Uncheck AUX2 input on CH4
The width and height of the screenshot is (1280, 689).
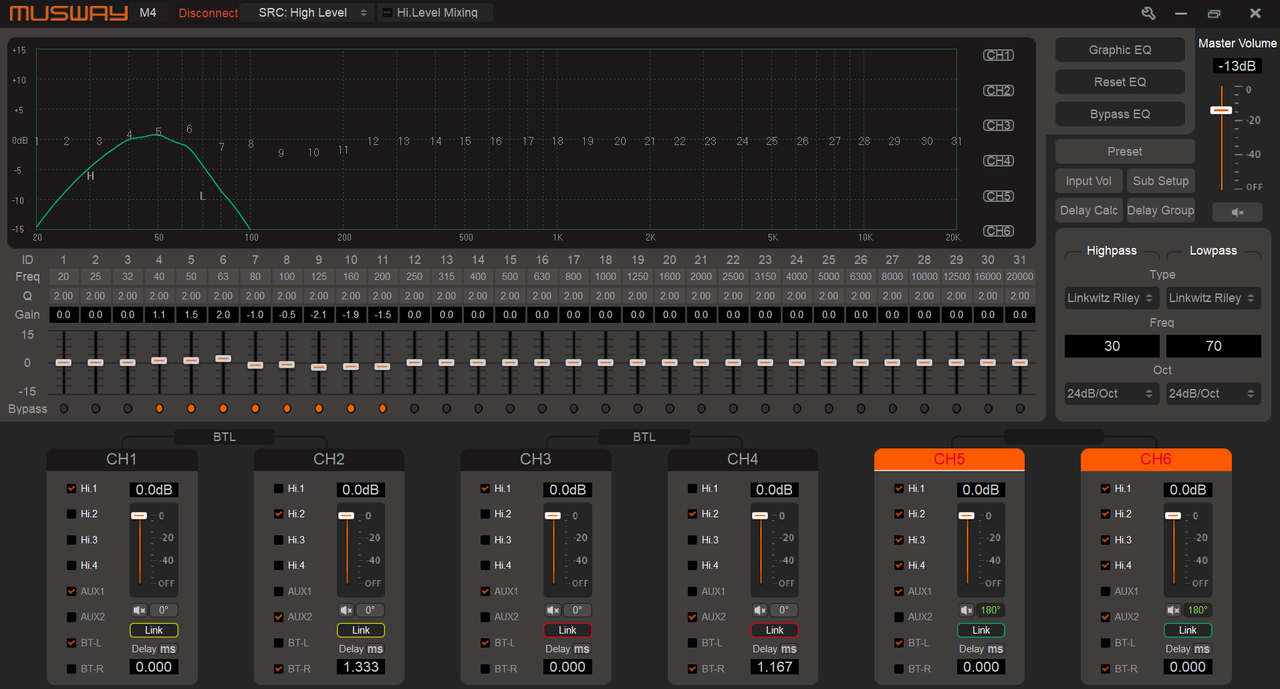pos(692,617)
